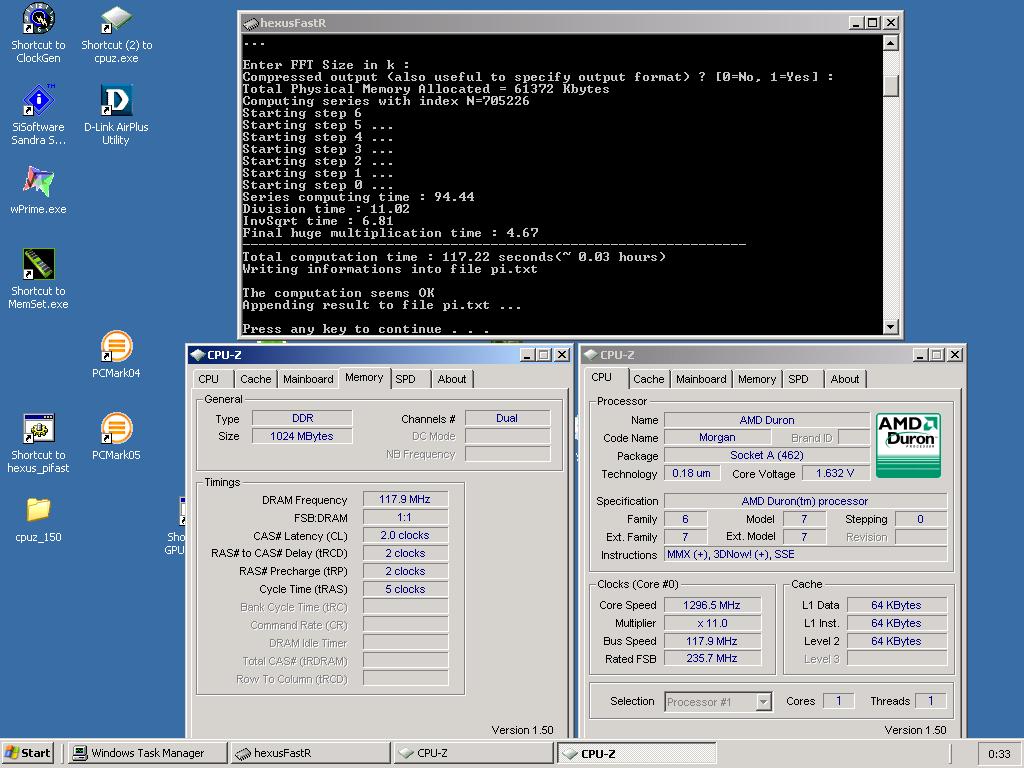Click the Core Speed 1296.5 MHz value
Viewport: 1024px width, 768px height.
[x=712, y=605]
